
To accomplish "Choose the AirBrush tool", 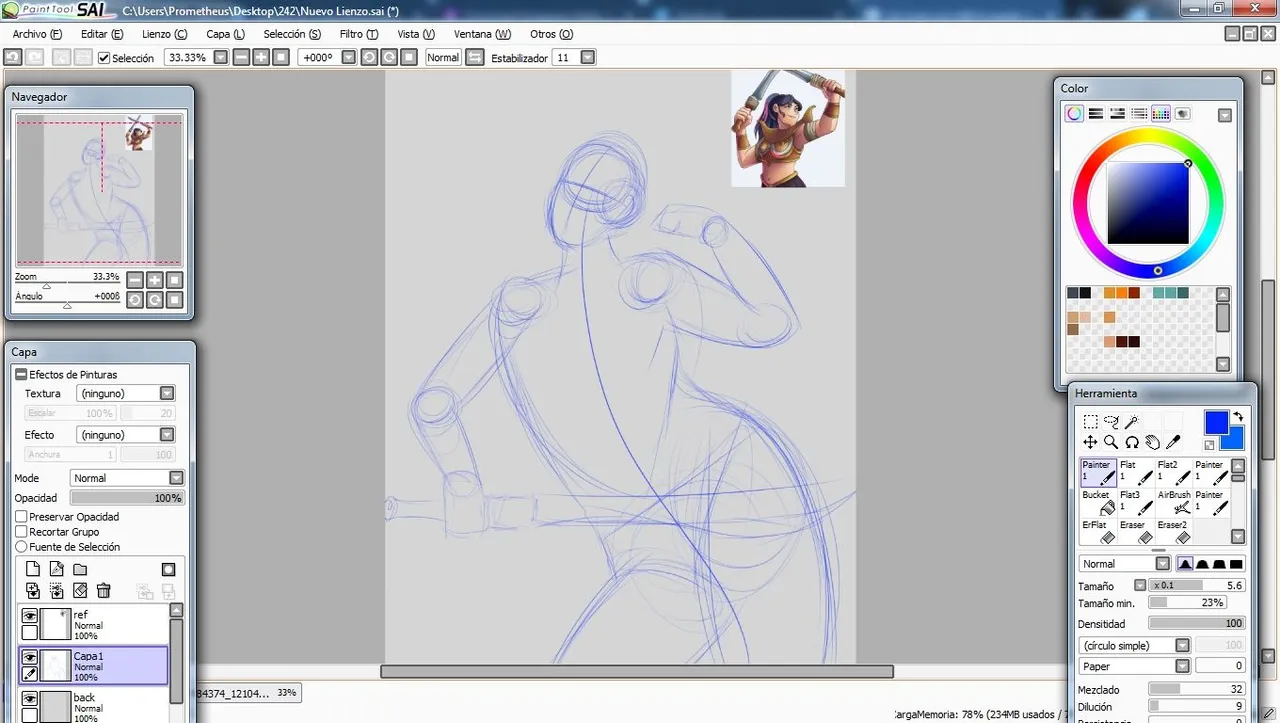I will pyautogui.click(x=1174, y=502).
